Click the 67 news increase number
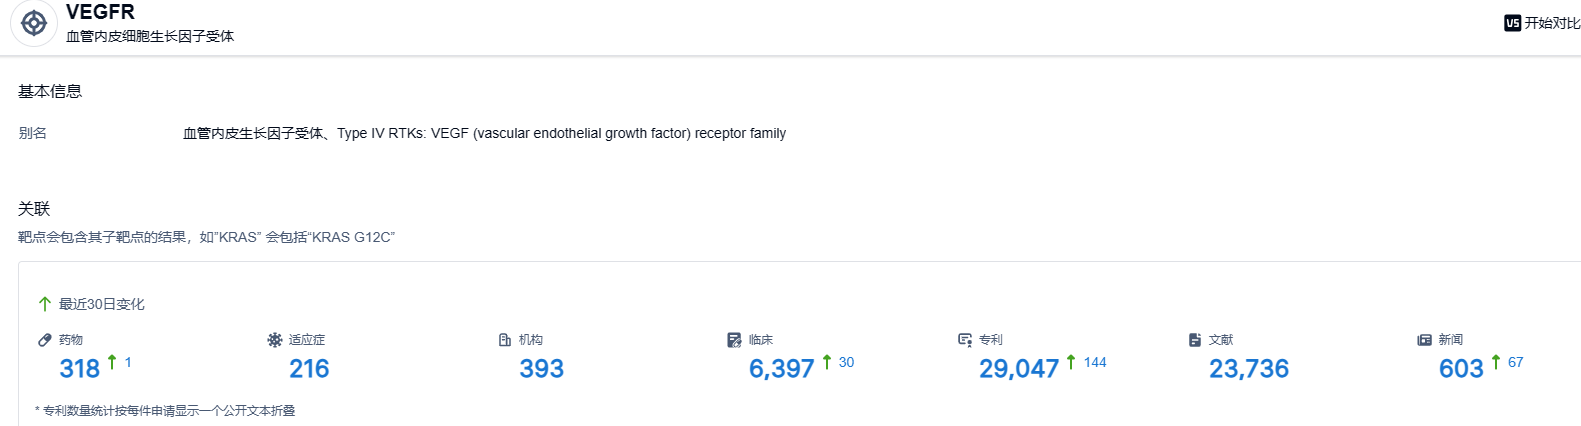 [1515, 362]
